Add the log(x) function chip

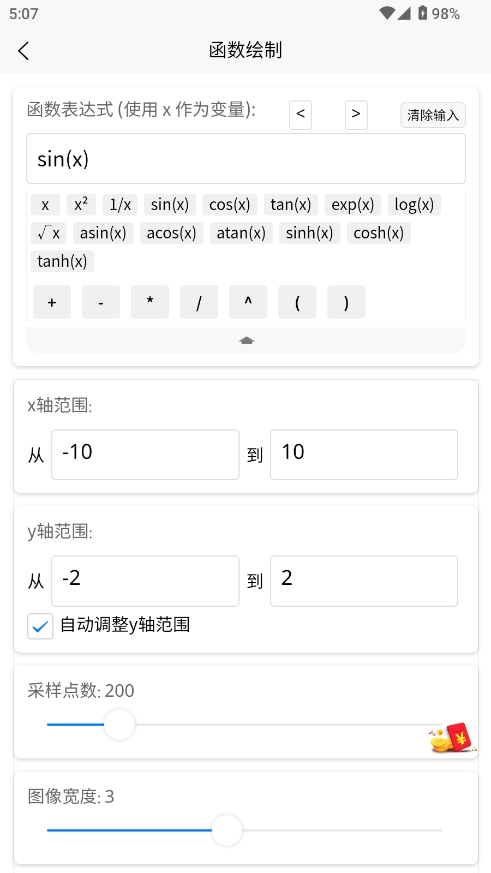point(414,204)
